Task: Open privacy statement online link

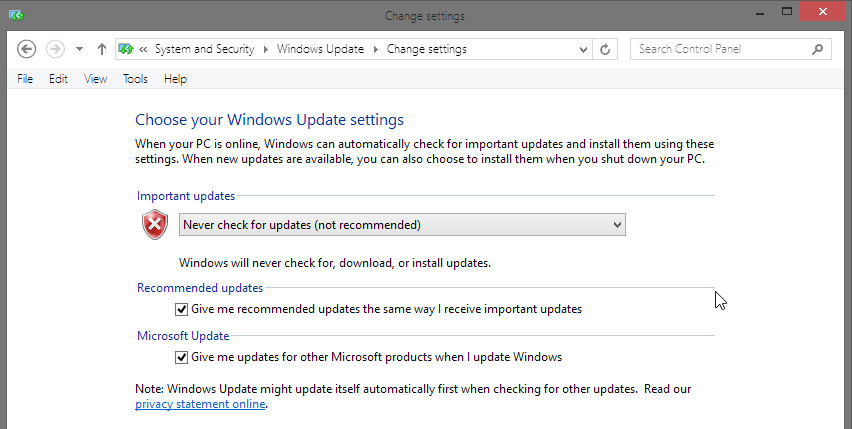Action: [200, 404]
